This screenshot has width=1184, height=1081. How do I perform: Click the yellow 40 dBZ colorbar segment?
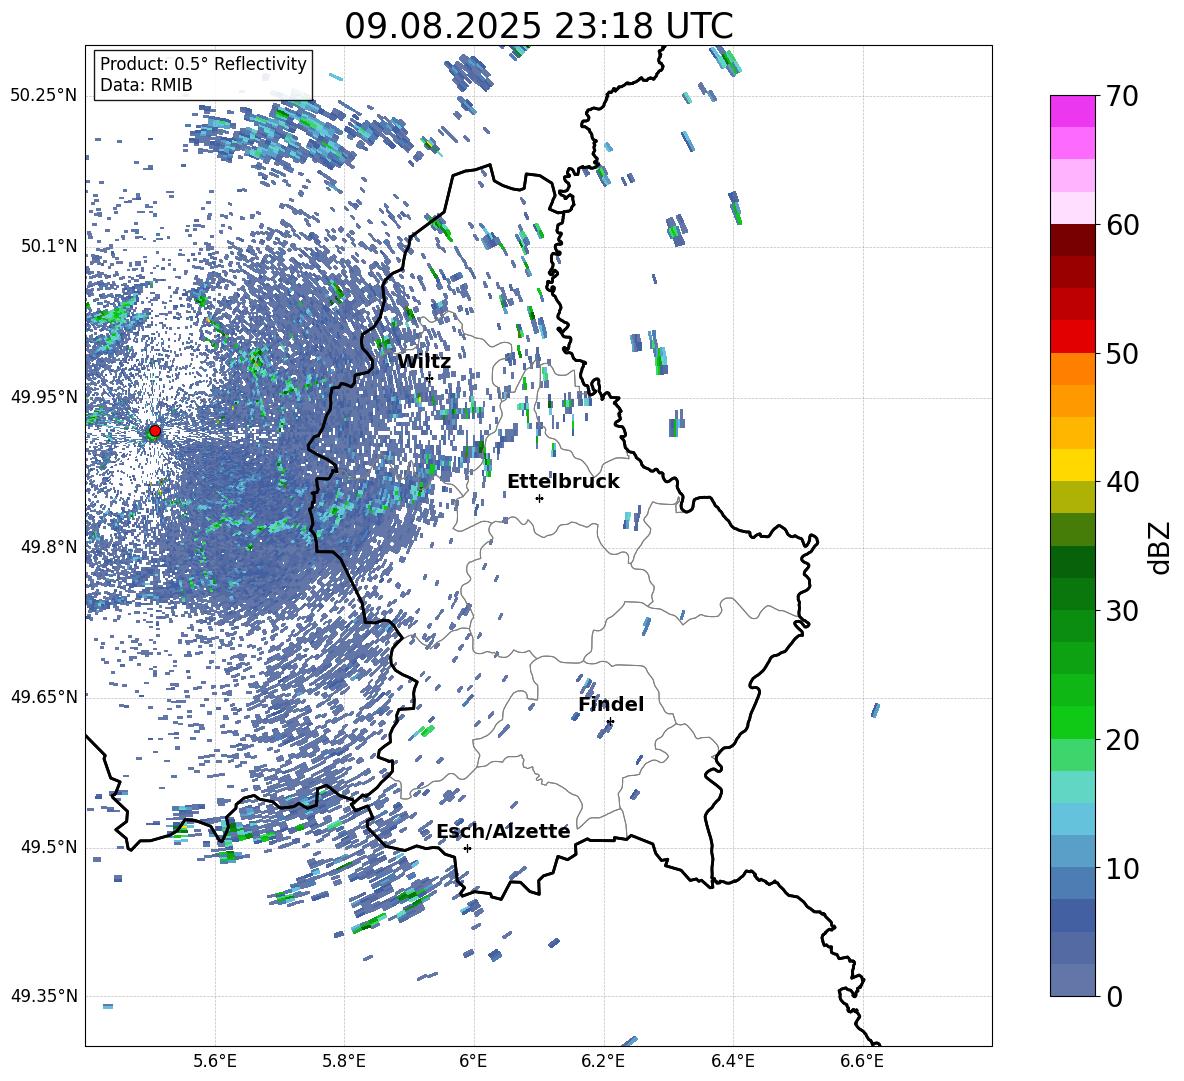point(1073,465)
